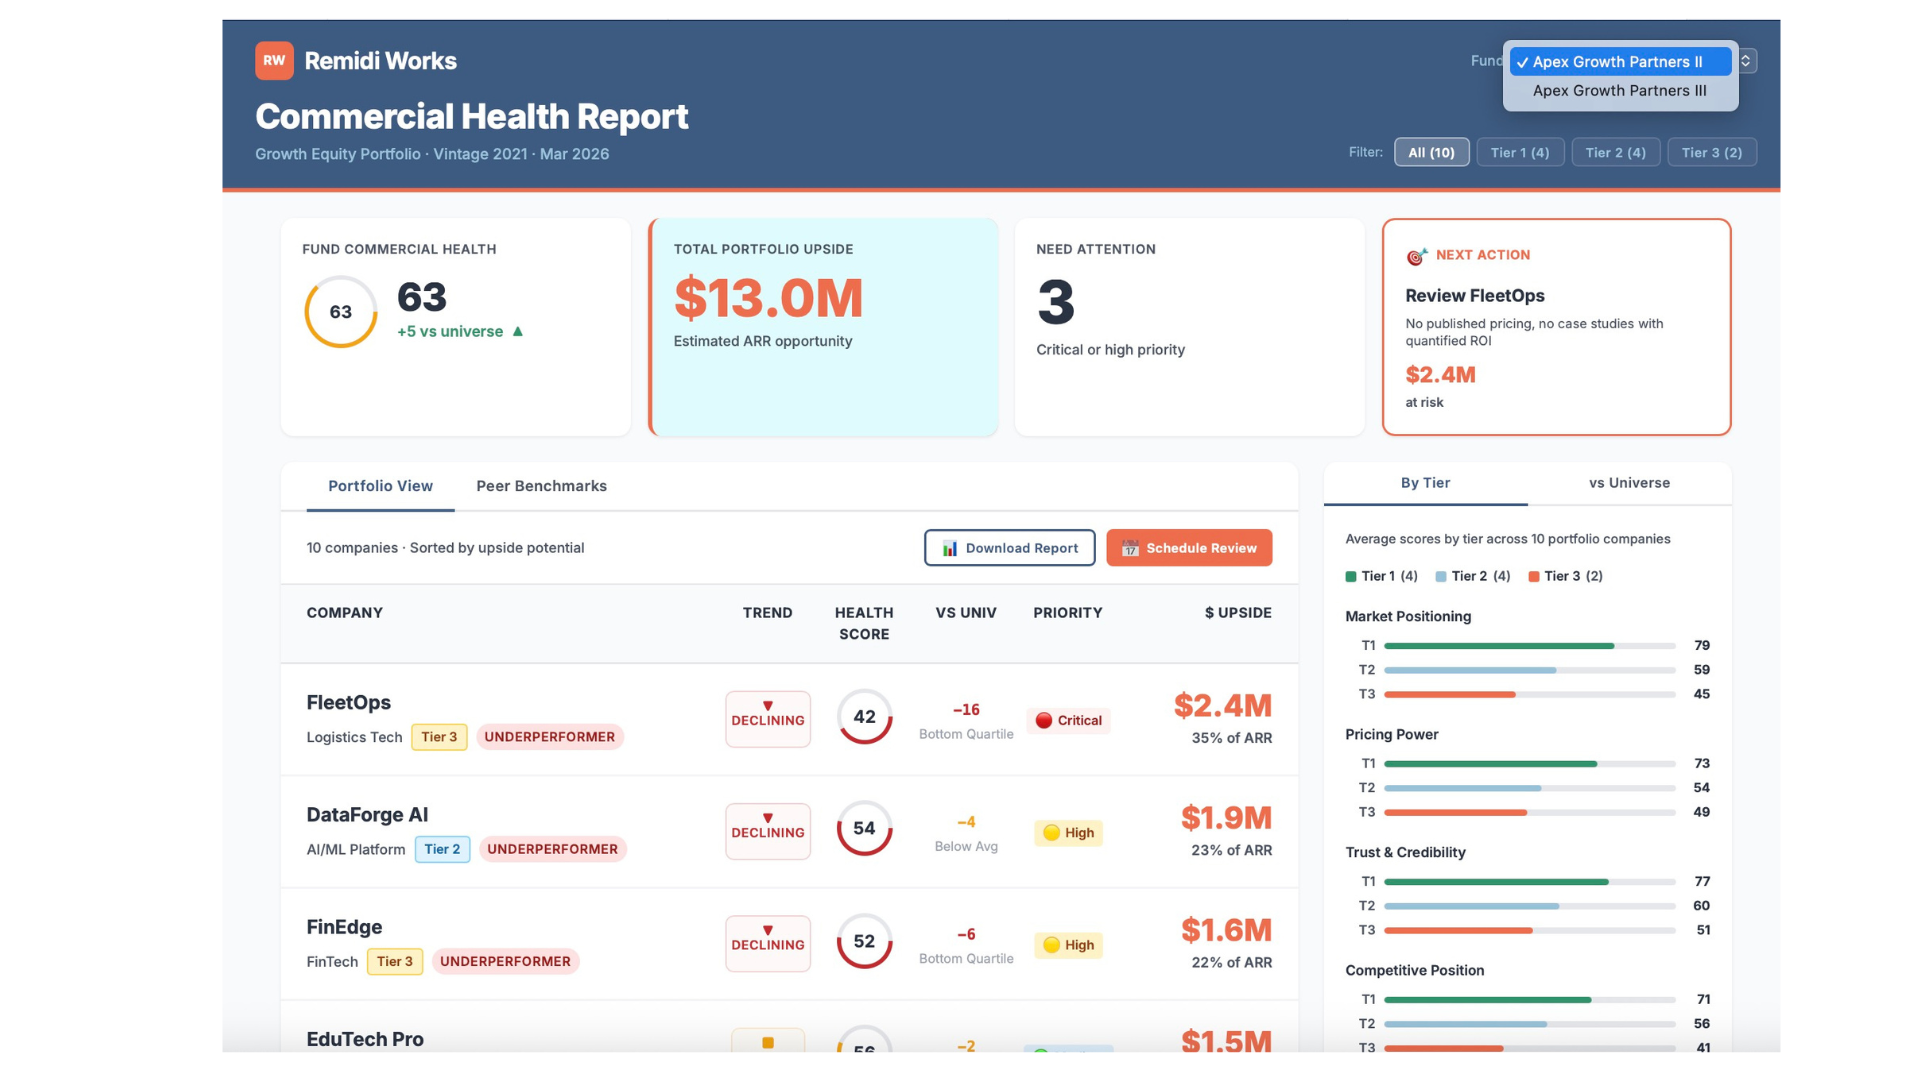Viewport: 1920px width, 1080px height.
Task: Click the Schedule Review button
Action: (1189, 548)
